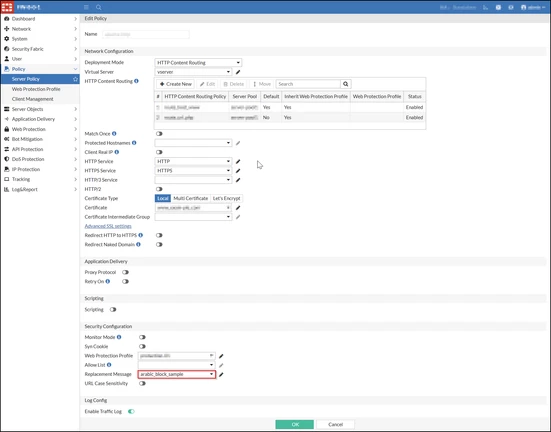Click pencil icon beside Replacement Message
Screen dimensions: 551x432
pos(221,375)
